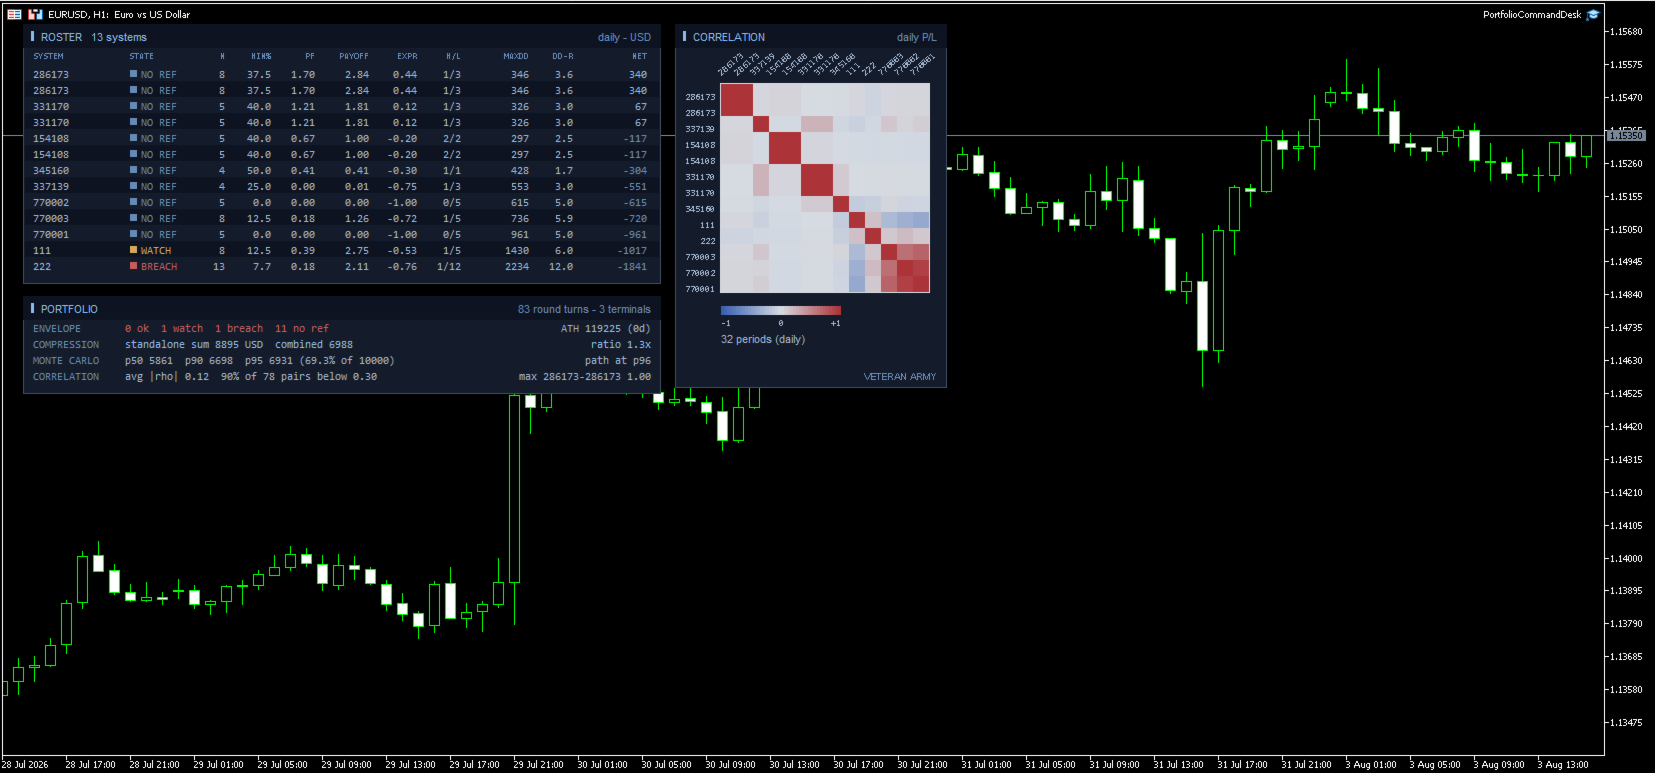
Task: Click the 'daily P/L' label in the Correlation header
Action: point(916,37)
